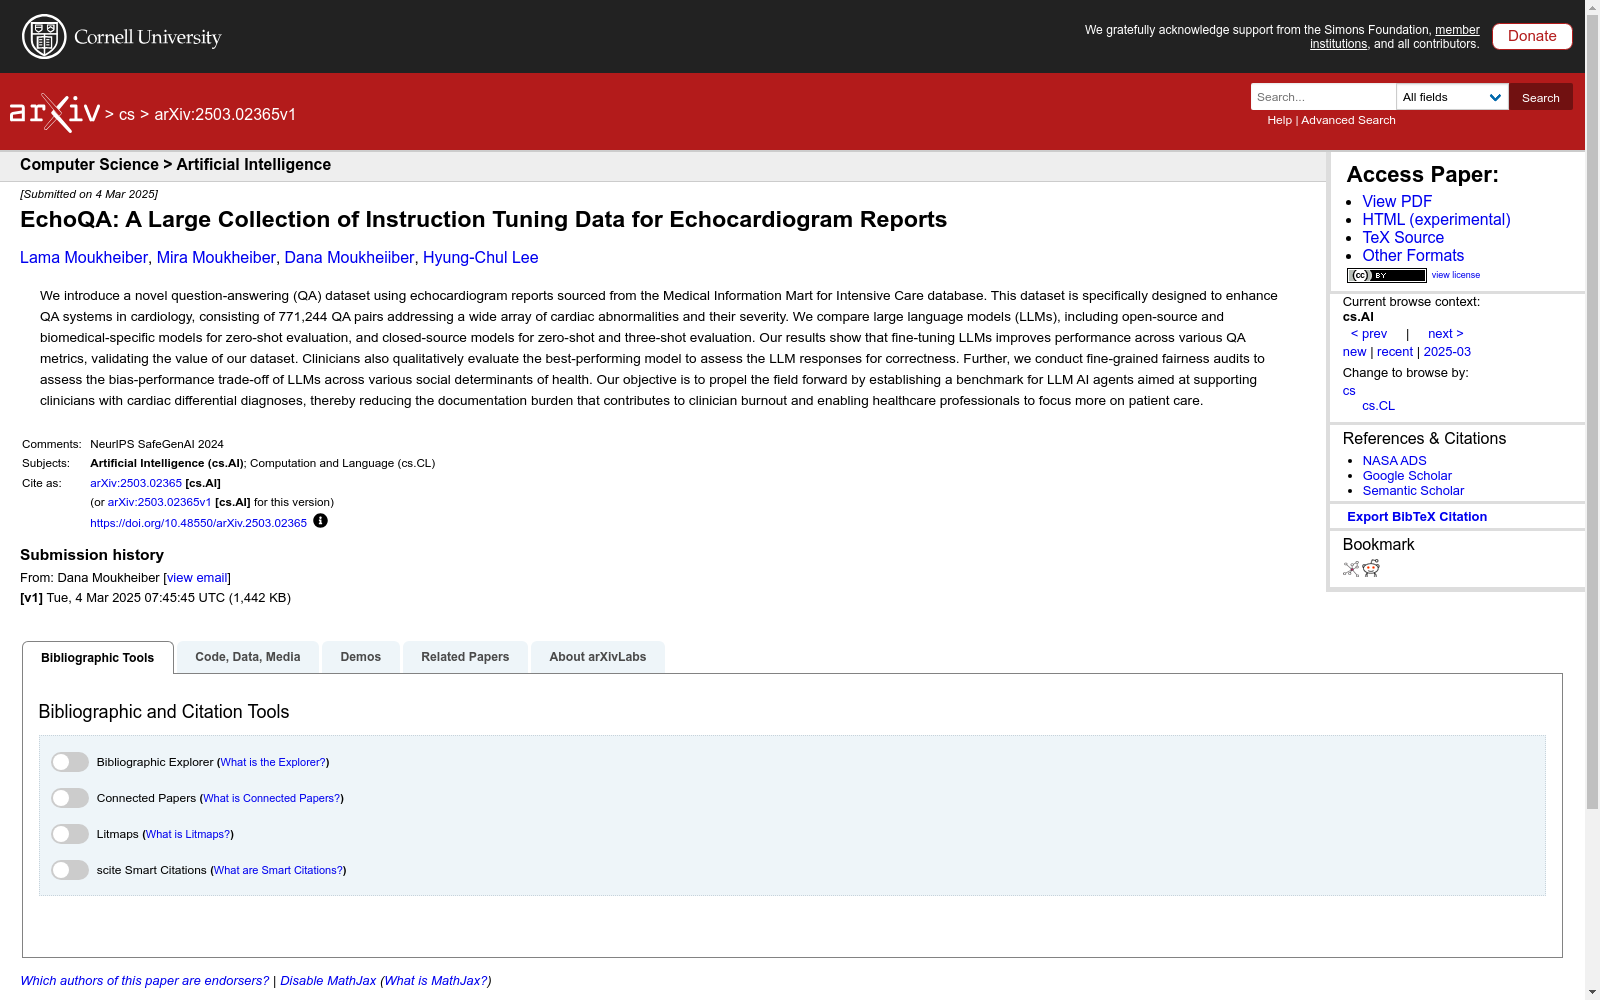1600x1000 pixels.
Task: Browse by cs.CL context
Action: [1378, 406]
